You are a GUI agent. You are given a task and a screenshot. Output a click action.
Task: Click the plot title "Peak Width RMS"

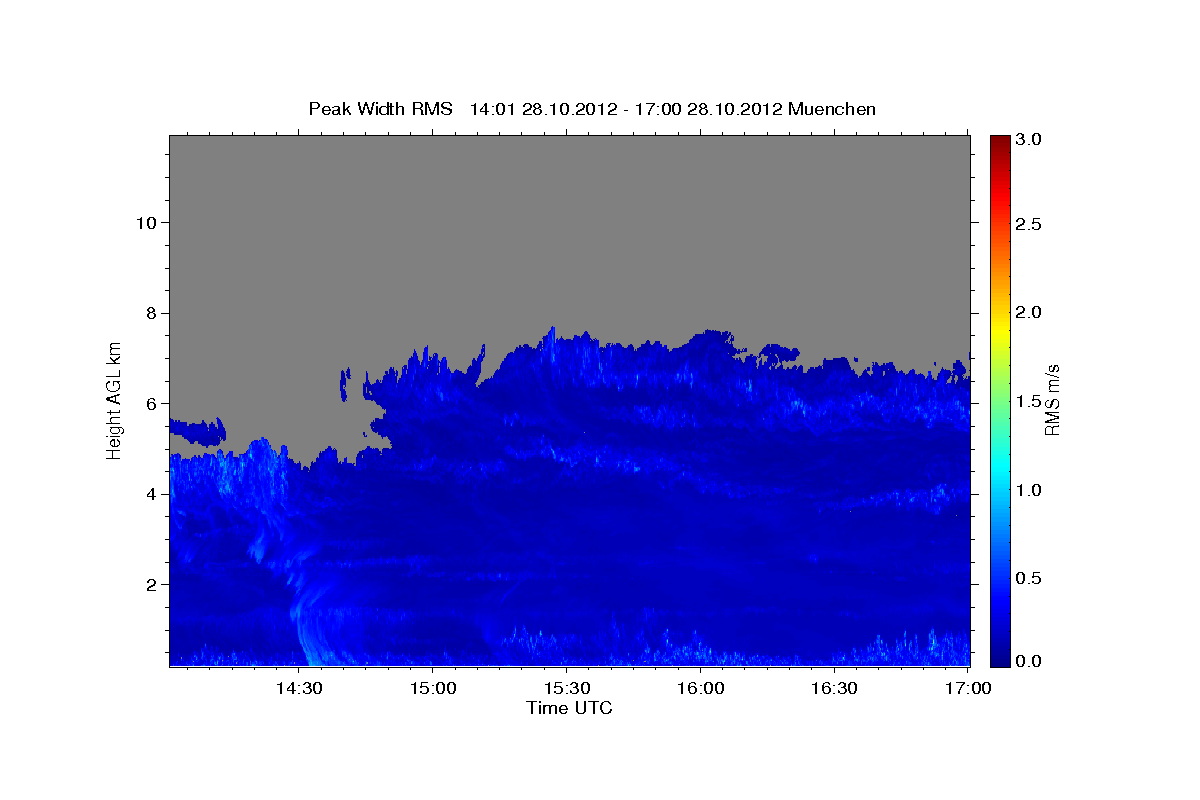click(380, 109)
